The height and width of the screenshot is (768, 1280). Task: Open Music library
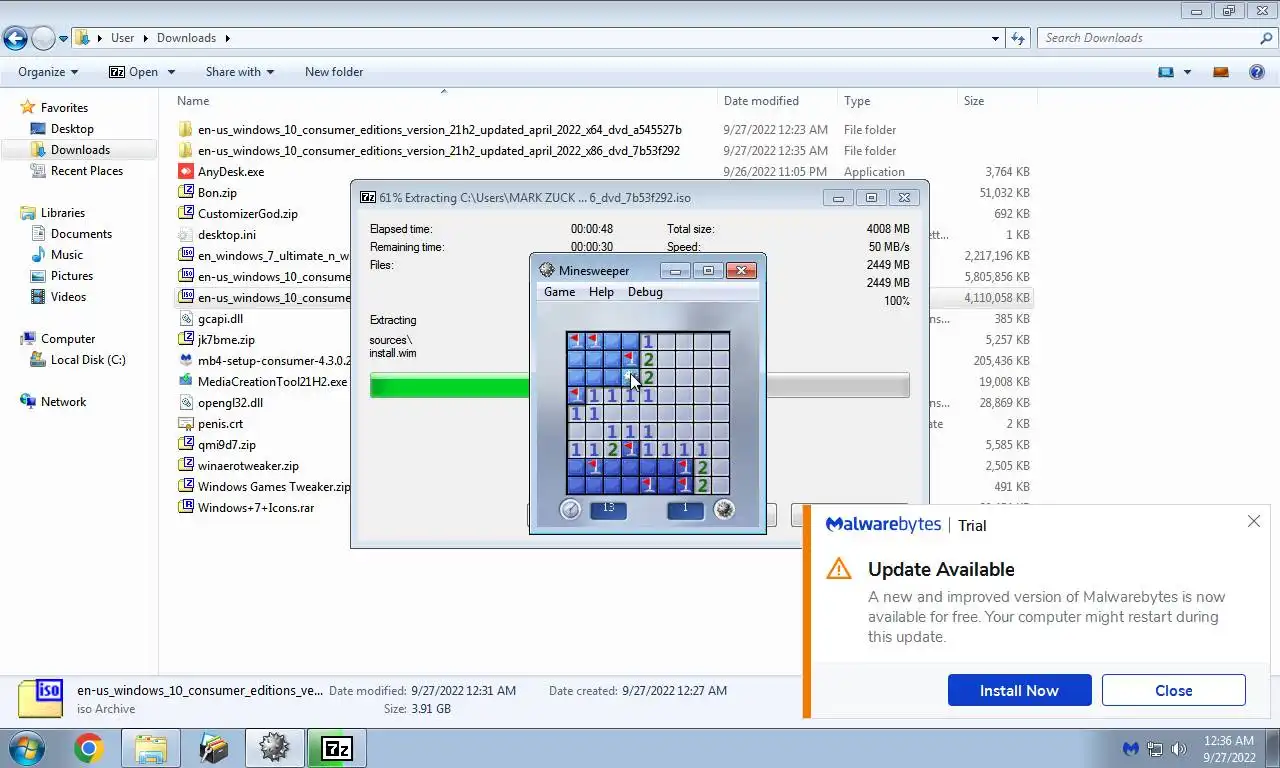tap(67, 255)
